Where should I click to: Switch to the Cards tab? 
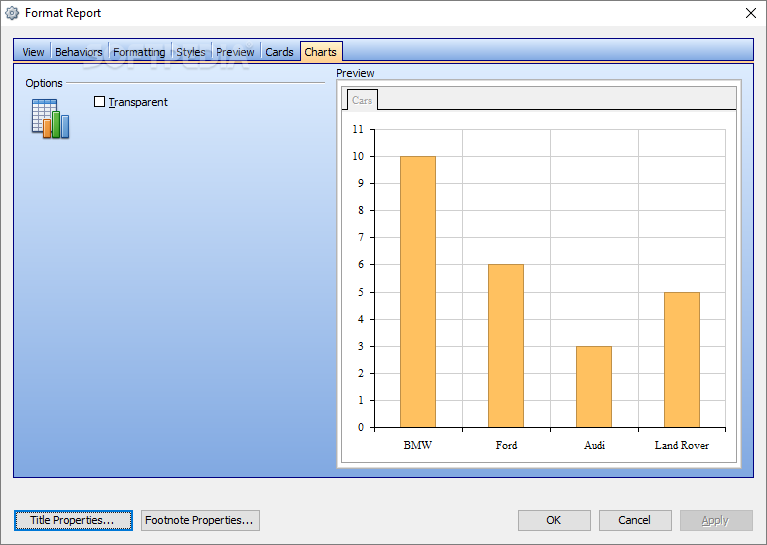click(279, 52)
